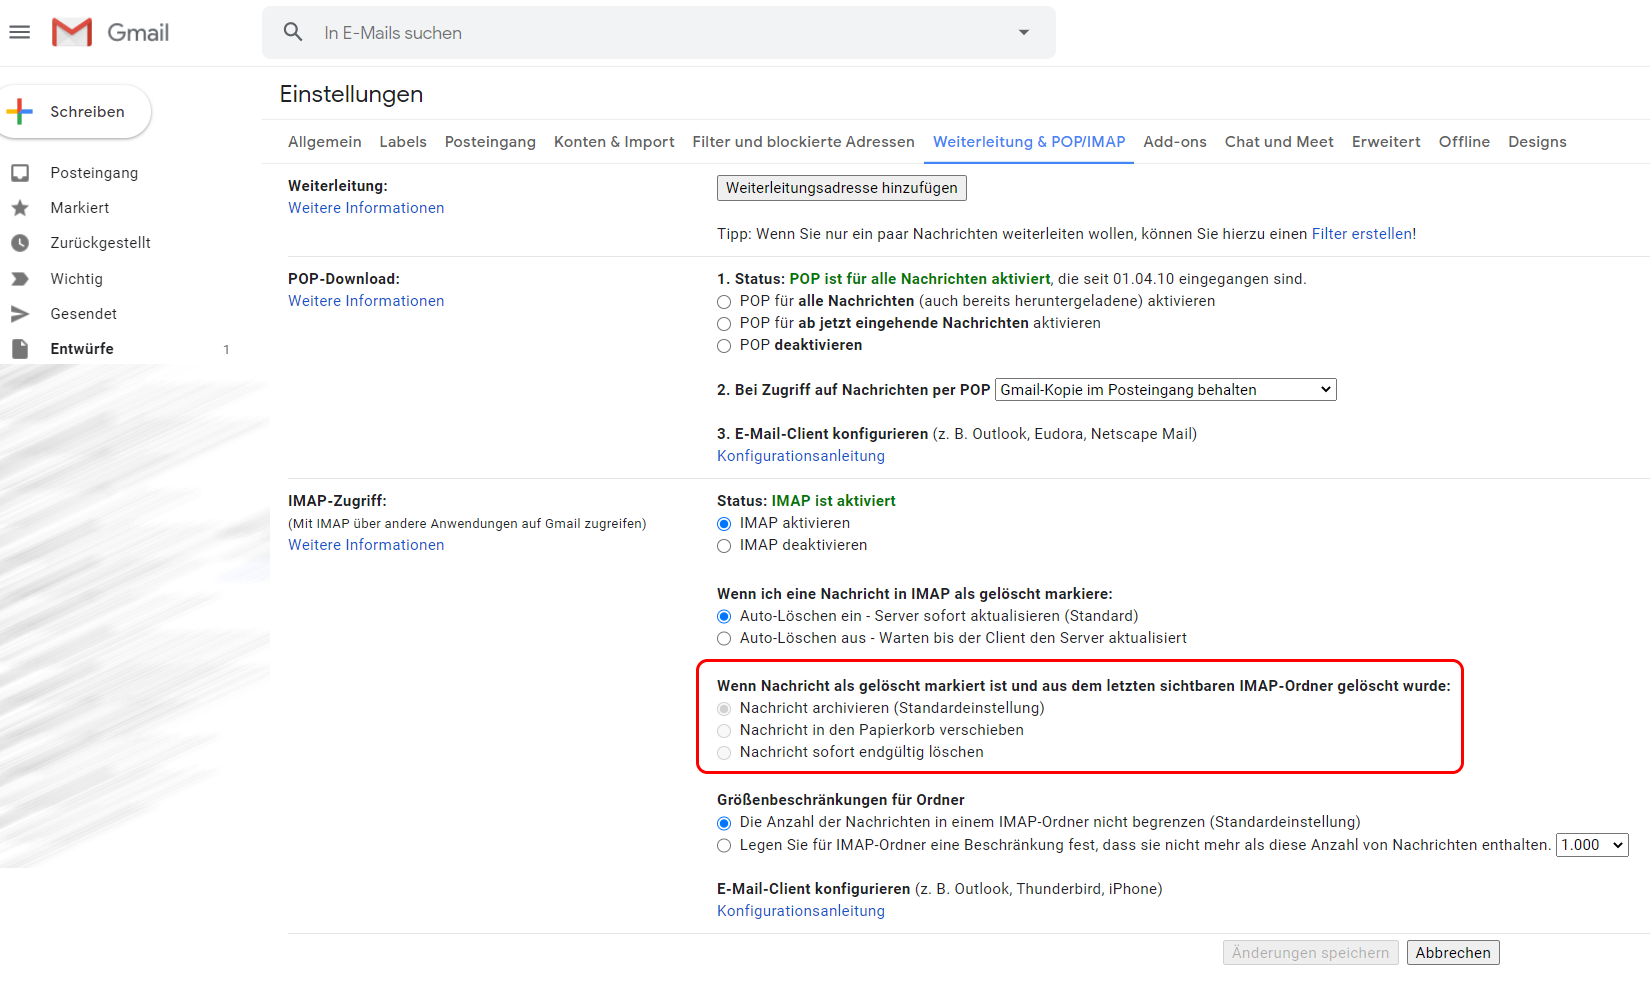Open the 1.000 message limit dropdown
This screenshot has height=987, width=1650.
(x=1592, y=845)
